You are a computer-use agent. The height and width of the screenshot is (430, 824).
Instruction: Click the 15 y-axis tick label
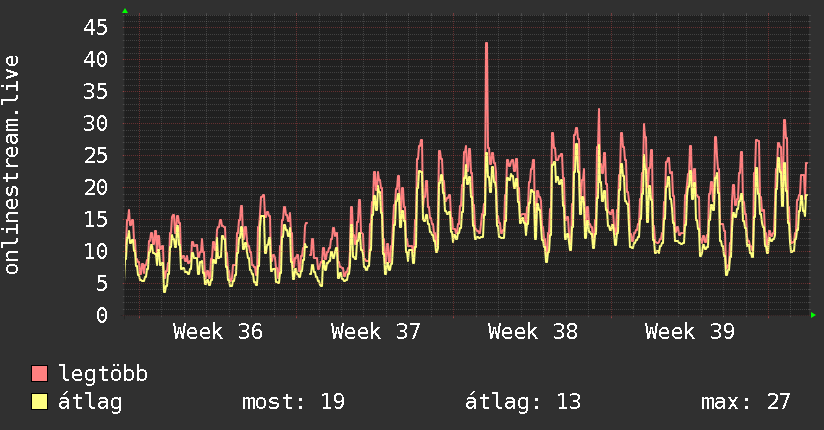pos(96,220)
